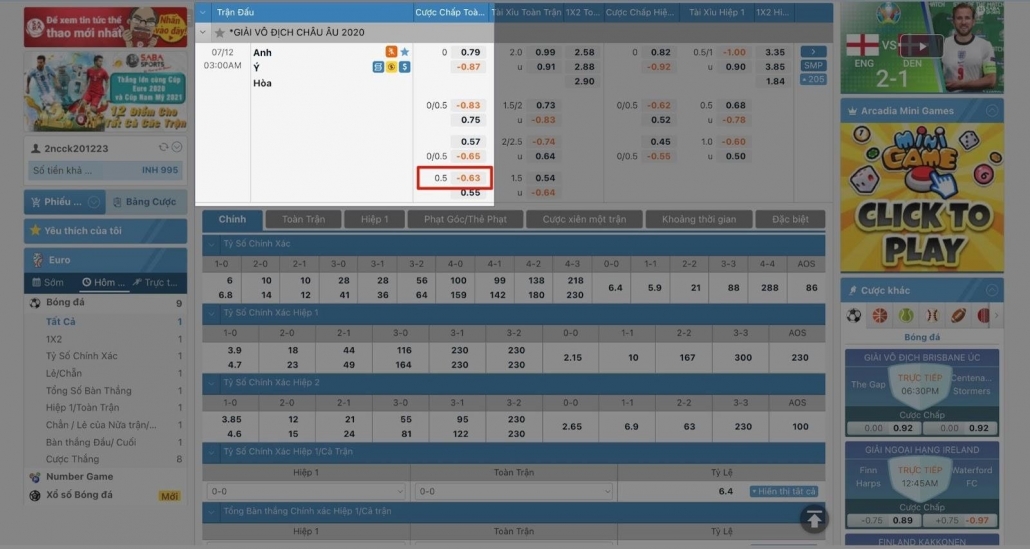Open the Đặc biệt tab
The width and height of the screenshot is (1030, 549).
coord(790,219)
